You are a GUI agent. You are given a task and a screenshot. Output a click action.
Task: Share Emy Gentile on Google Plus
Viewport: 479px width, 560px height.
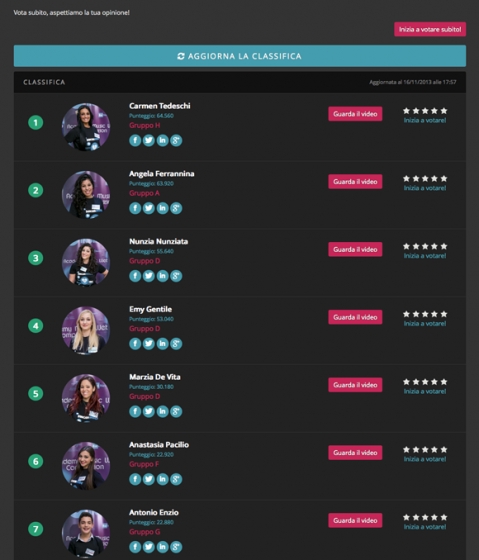click(x=176, y=344)
